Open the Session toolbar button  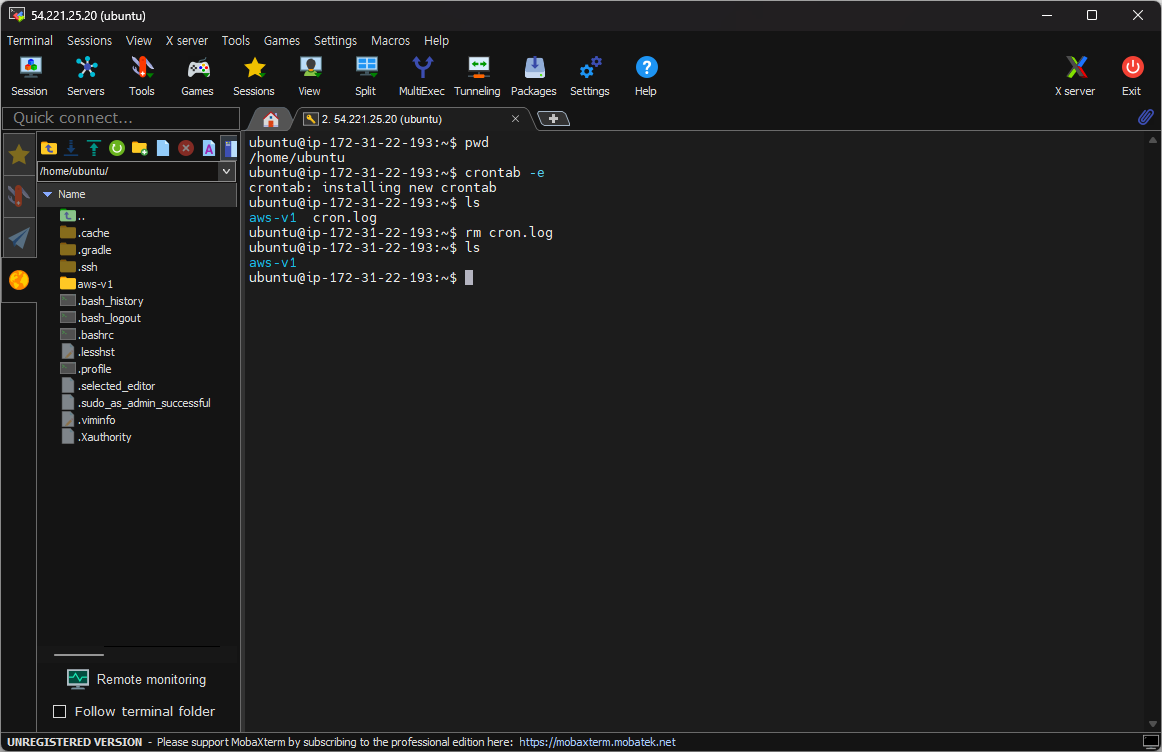30,76
